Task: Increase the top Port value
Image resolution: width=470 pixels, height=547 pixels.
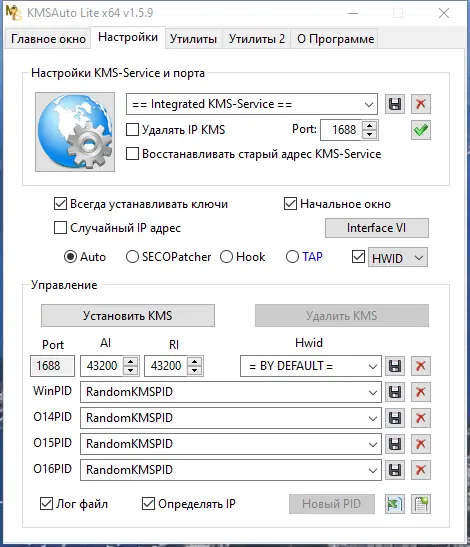Action: pos(370,125)
